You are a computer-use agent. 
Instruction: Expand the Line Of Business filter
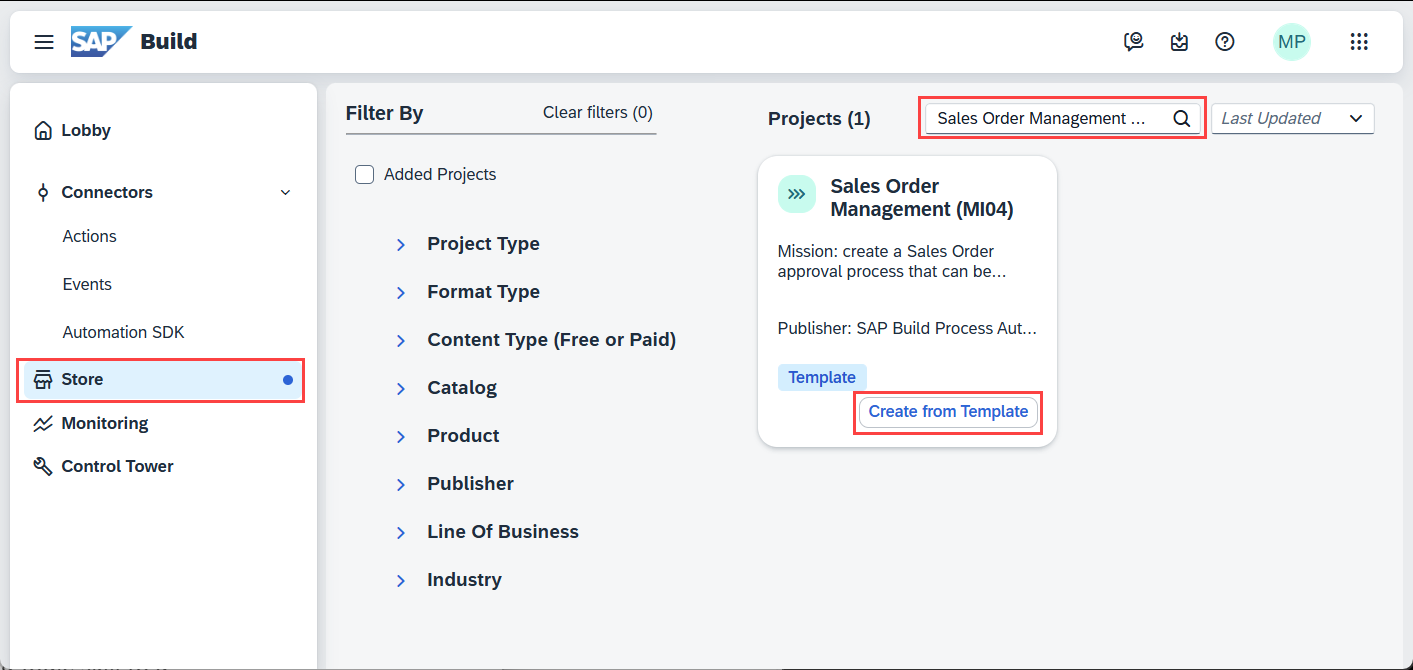(400, 532)
